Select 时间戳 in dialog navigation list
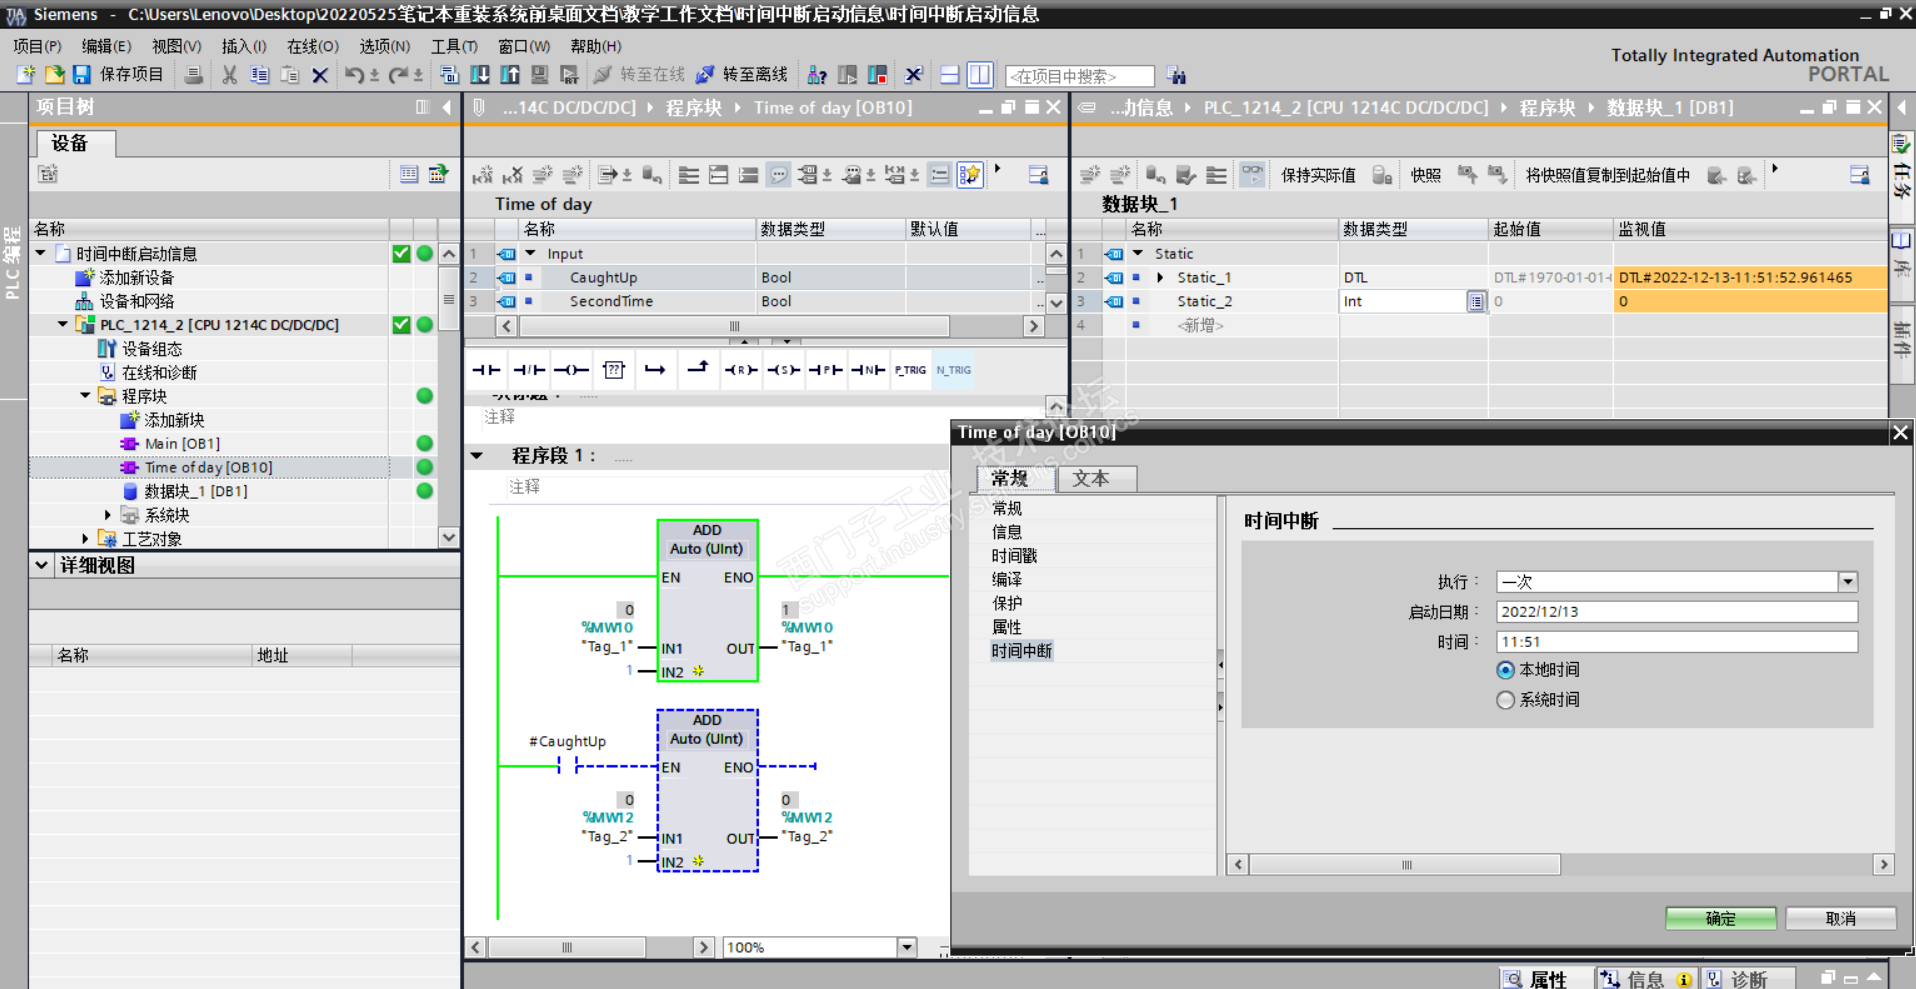This screenshot has height=989, width=1916. [x=1015, y=556]
